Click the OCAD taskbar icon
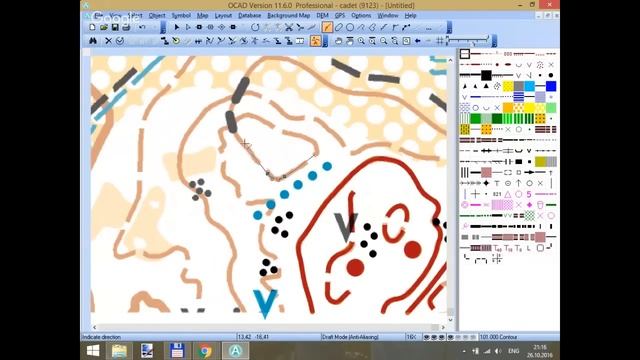This screenshot has width=640, height=360. pyautogui.click(x=235, y=351)
